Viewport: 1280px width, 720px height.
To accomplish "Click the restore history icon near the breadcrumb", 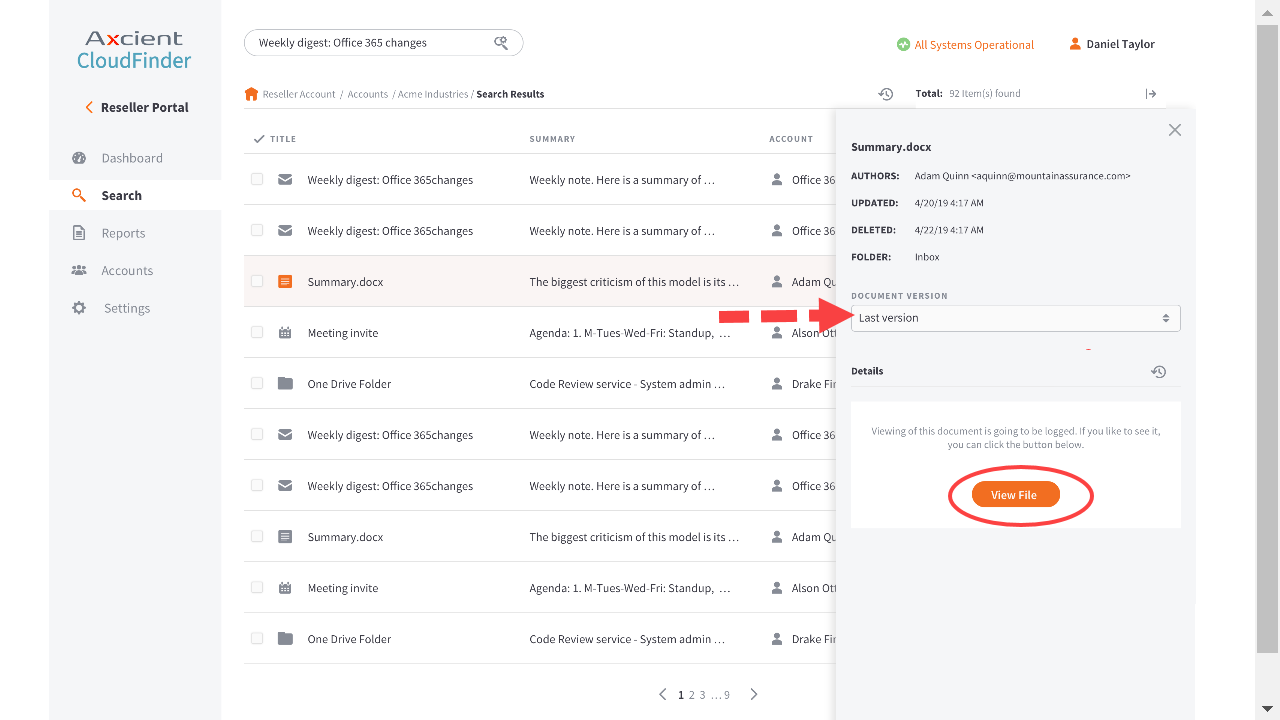I will [x=885, y=94].
